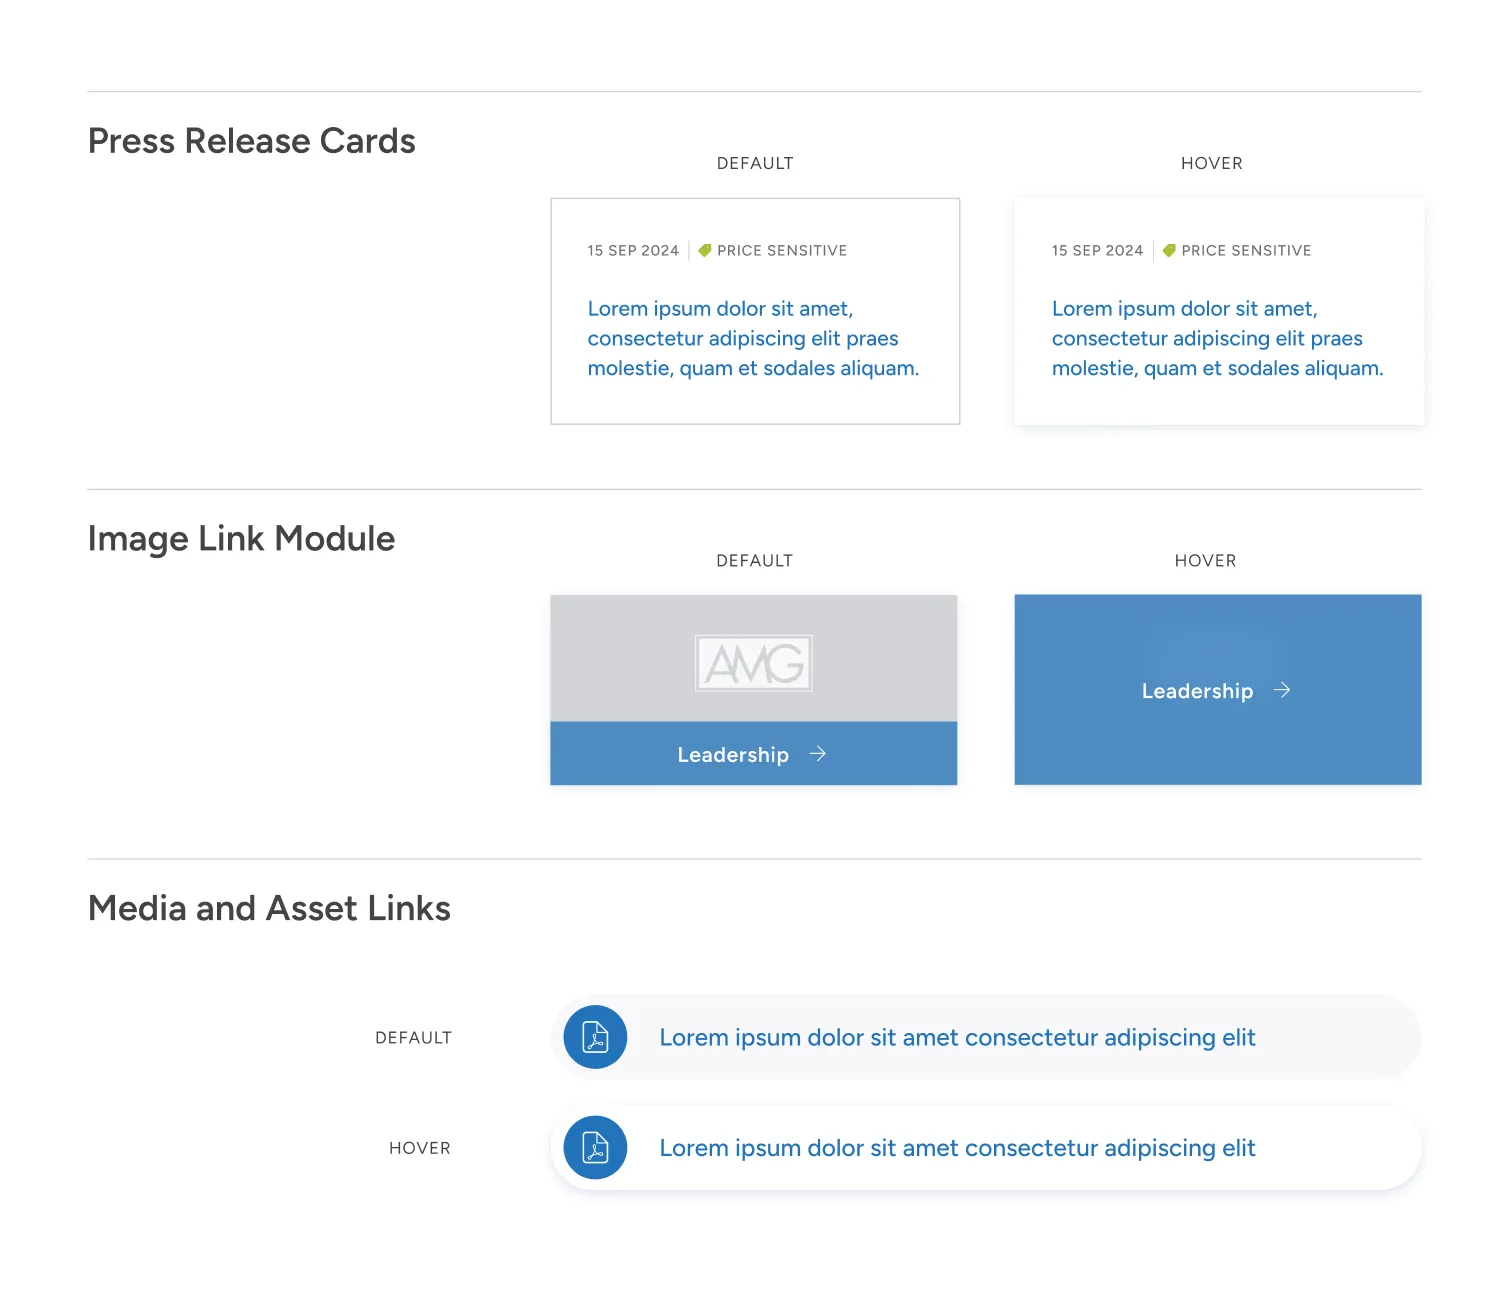This screenshot has height=1294, width=1512.
Task: Select the Price Sensitive tag icon on hover card
Action: coord(1169,250)
